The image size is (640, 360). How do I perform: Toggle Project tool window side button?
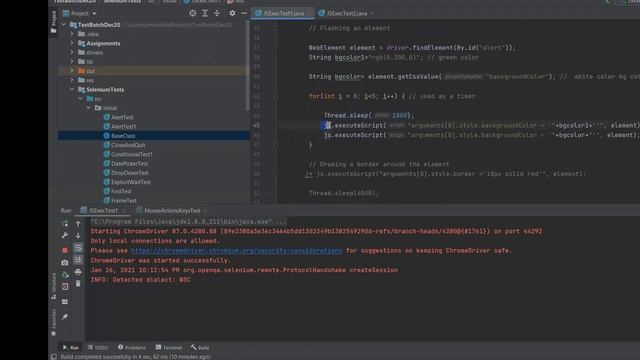point(53,23)
